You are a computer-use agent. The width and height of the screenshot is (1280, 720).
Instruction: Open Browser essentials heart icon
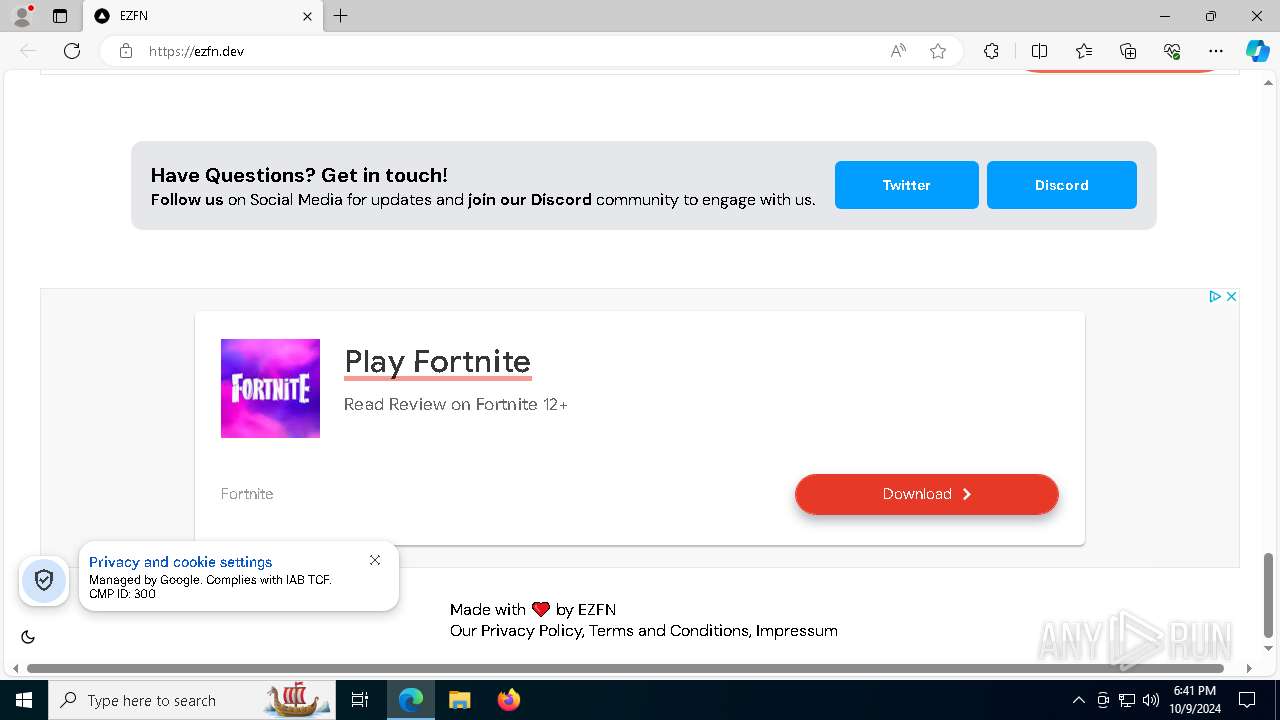coord(1172,51)
